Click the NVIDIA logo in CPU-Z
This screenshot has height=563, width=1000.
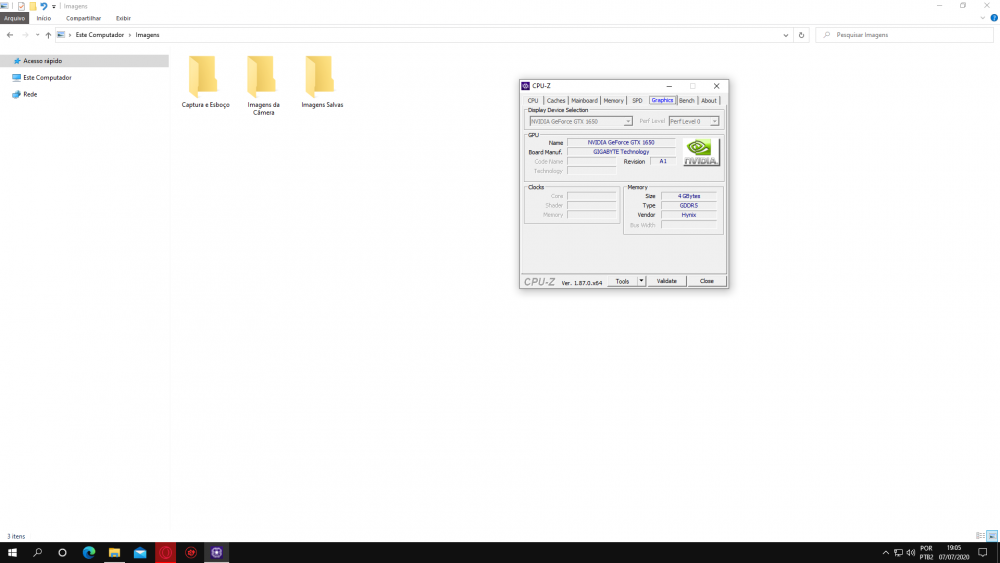(701, 152)
